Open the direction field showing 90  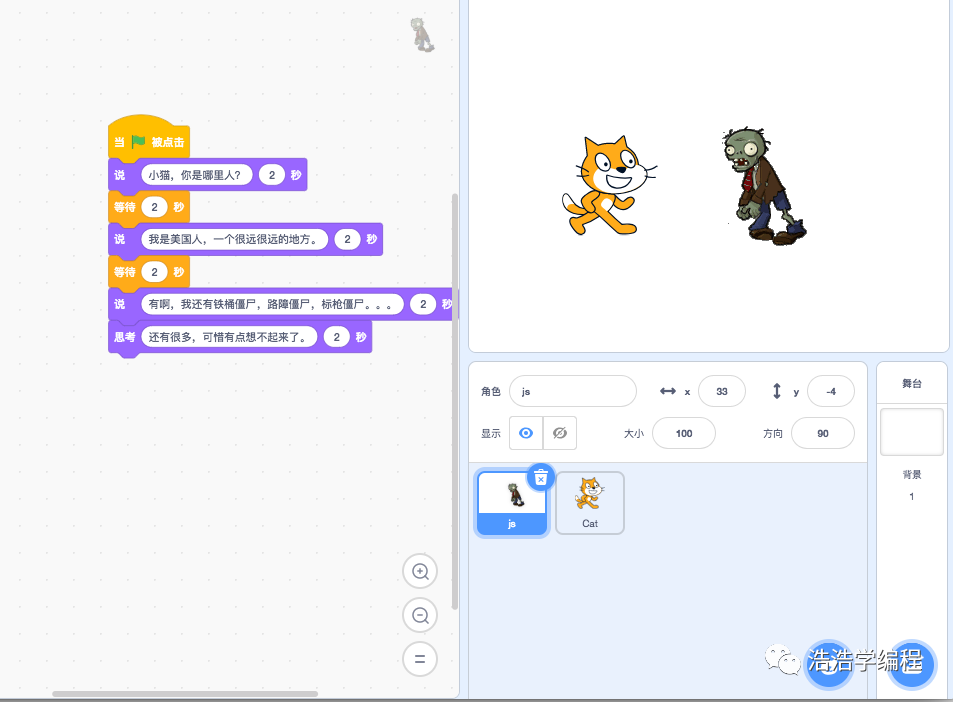[823, 433]
